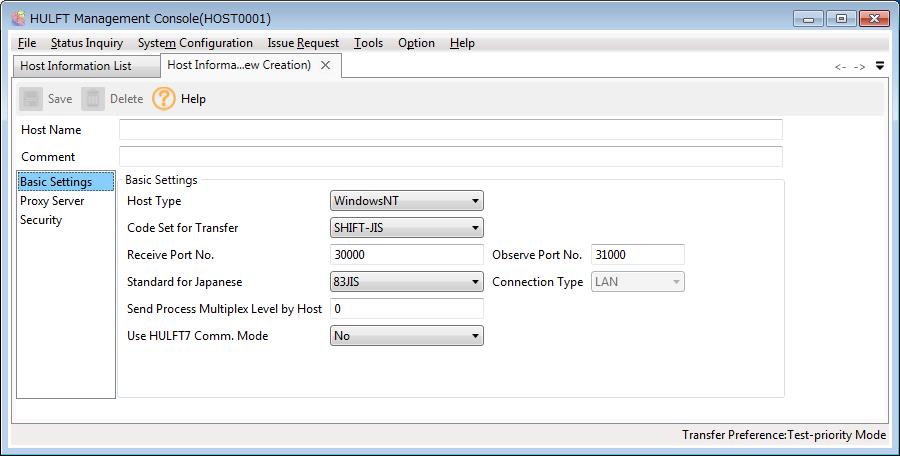Expand the Host Type dropdown
This screenshot has height=456, width=900.
click(407, 201)
